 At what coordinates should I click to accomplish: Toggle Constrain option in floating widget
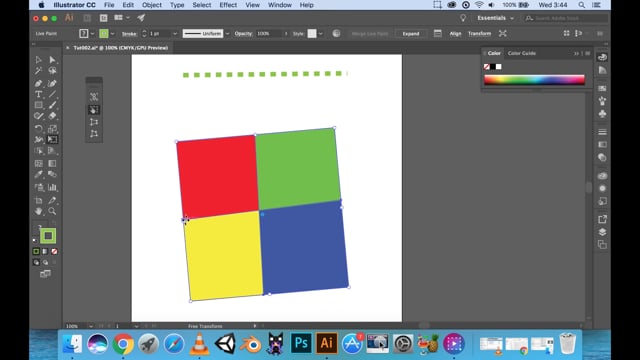pos(94,97)
